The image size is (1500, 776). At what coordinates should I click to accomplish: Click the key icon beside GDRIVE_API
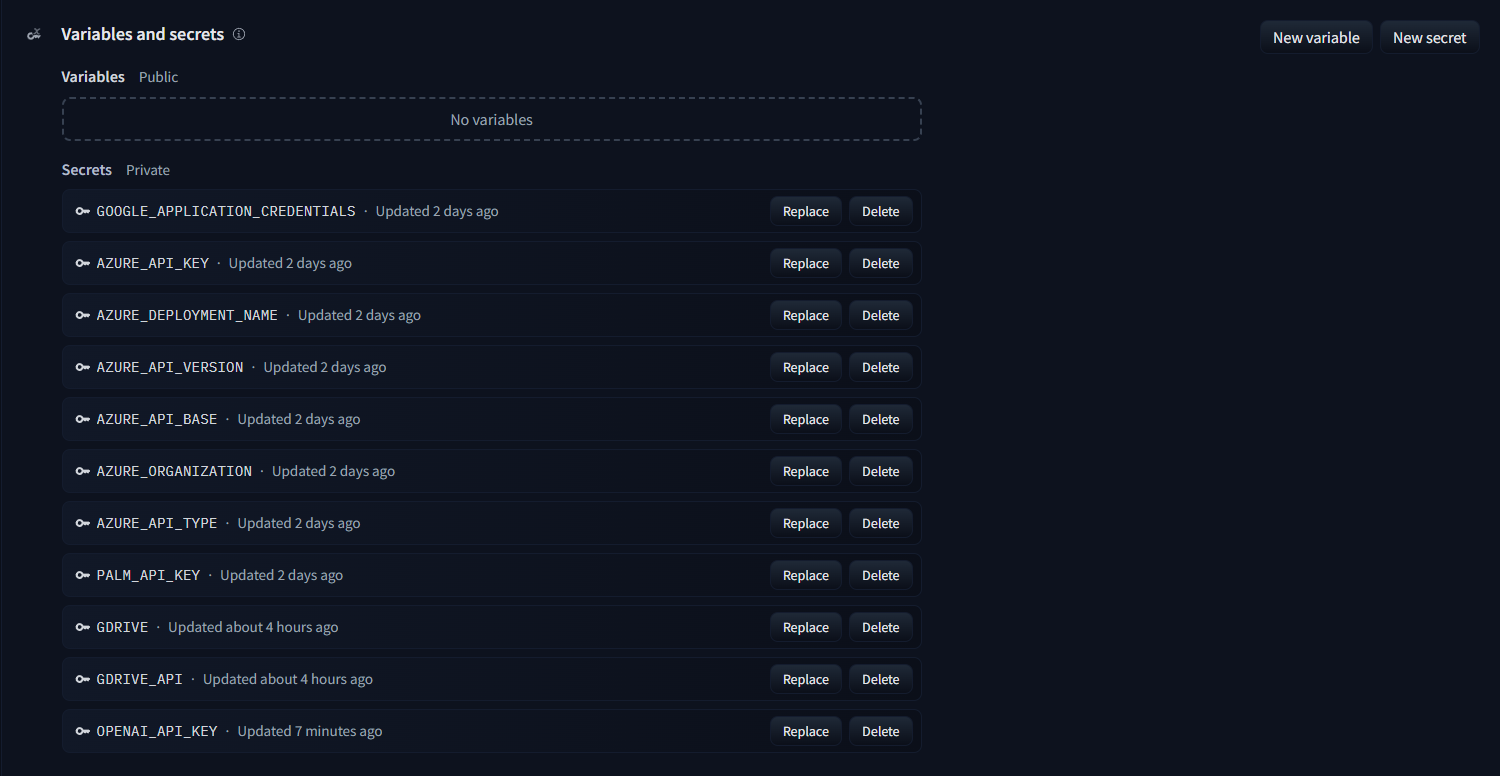pos(83,679)
